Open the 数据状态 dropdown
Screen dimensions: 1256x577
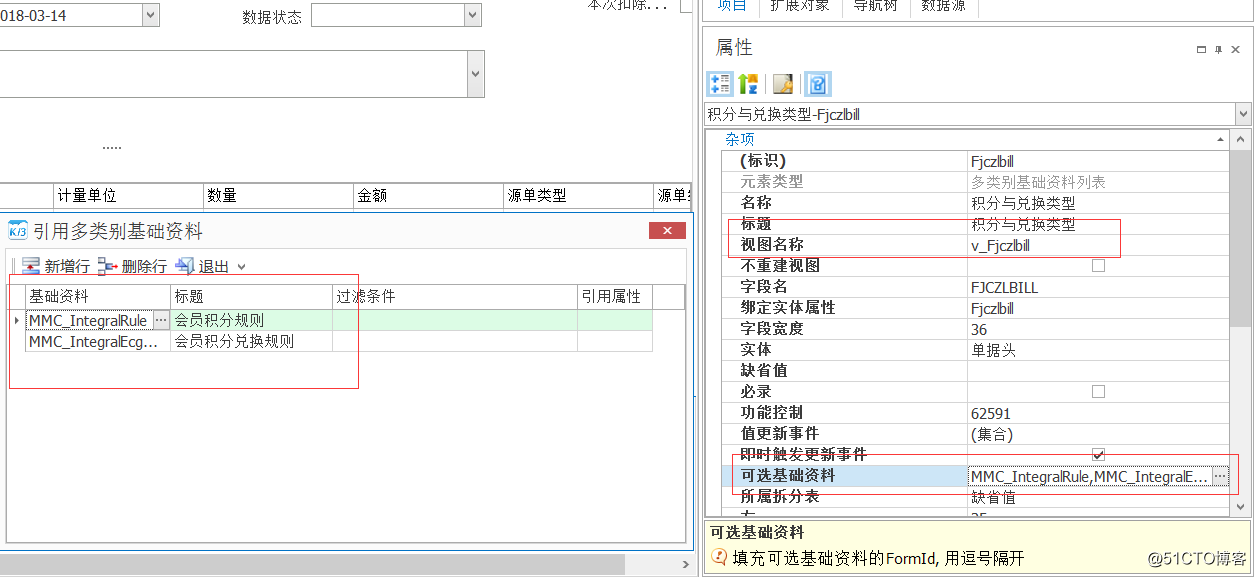(x=473, y=15)
